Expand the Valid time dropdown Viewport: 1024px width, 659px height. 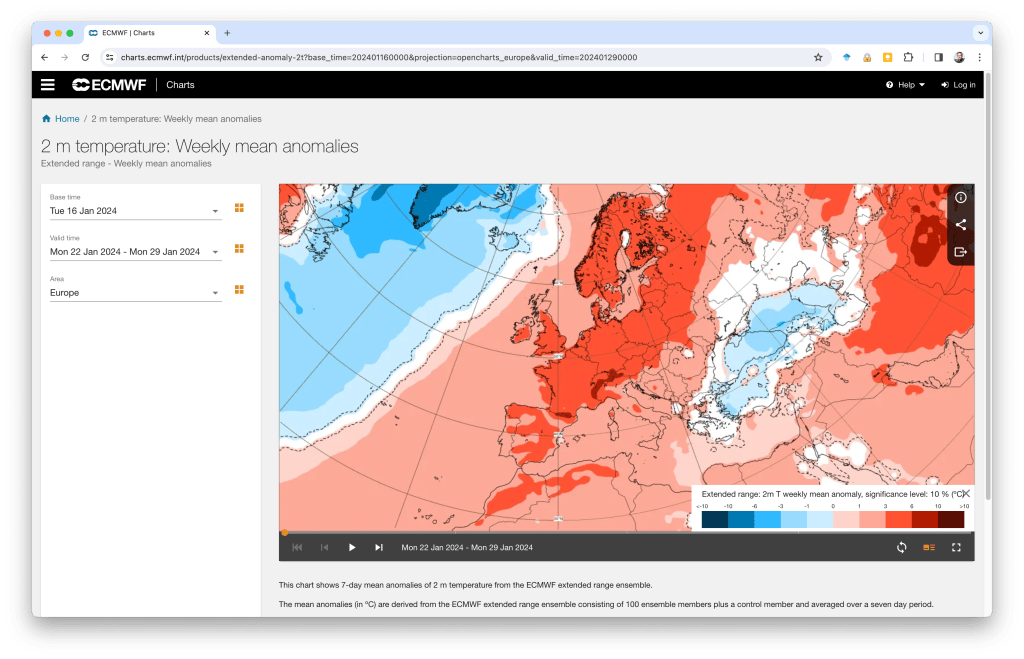pos(215,253)
